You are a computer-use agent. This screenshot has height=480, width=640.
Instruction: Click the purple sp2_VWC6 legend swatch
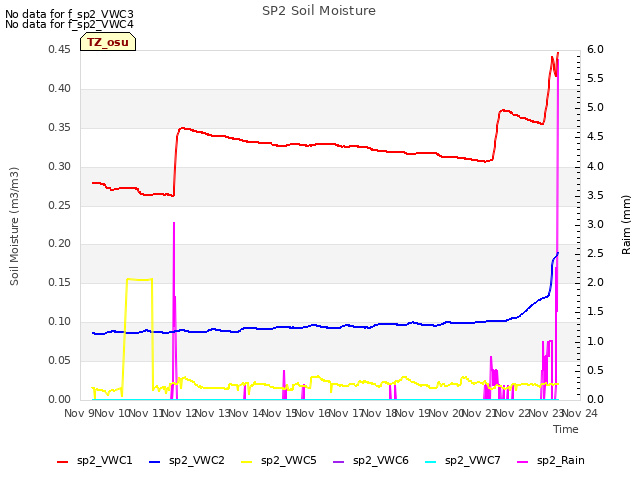point(339,462)
